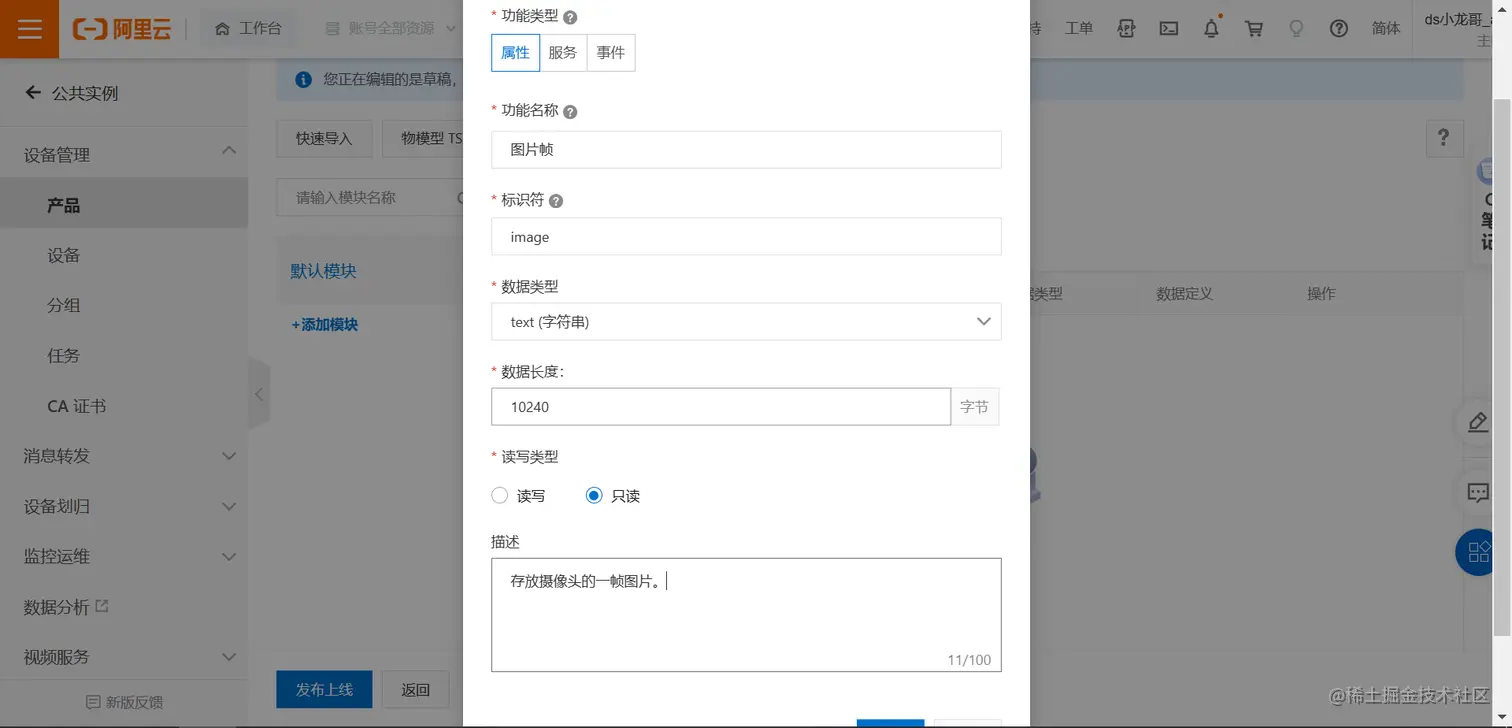
Task: Expand the 消息转发 section
Action: click(x=229, y=456)
